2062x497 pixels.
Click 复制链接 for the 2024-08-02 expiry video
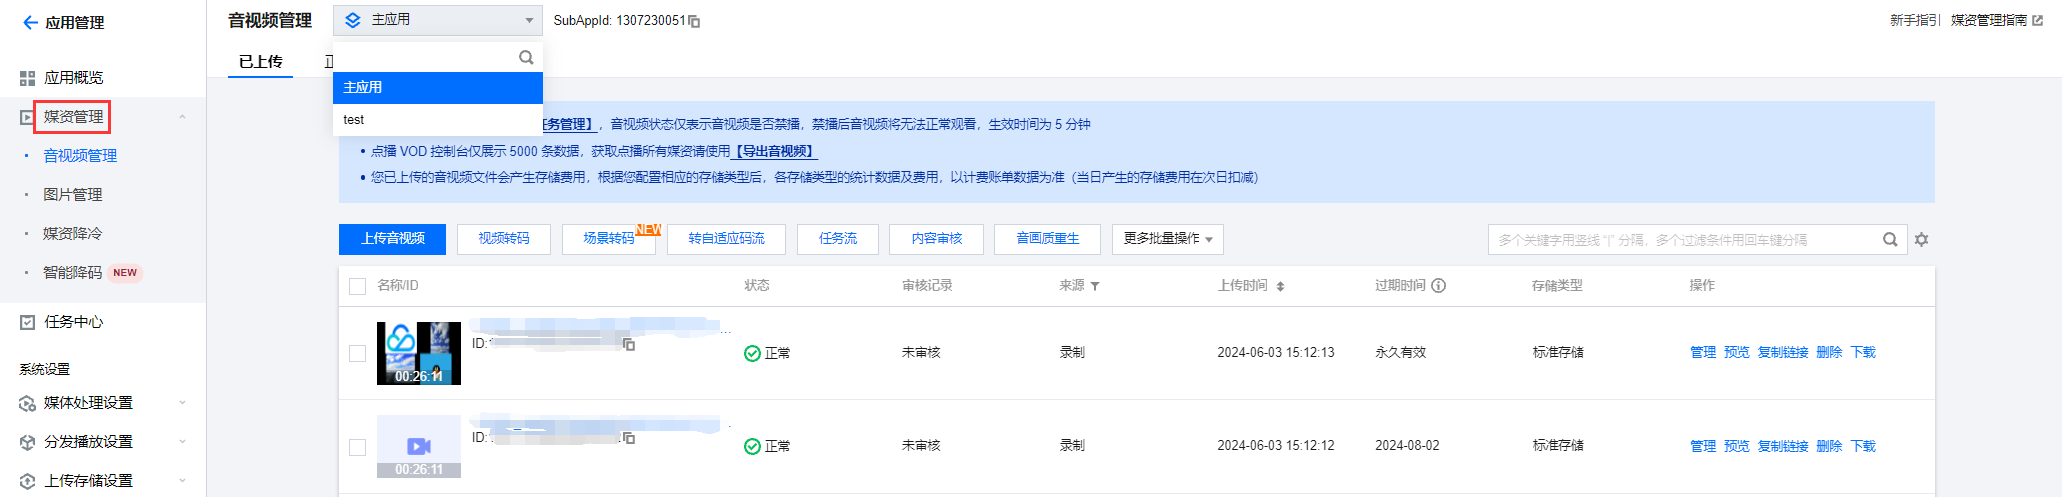coord(1783,447)
